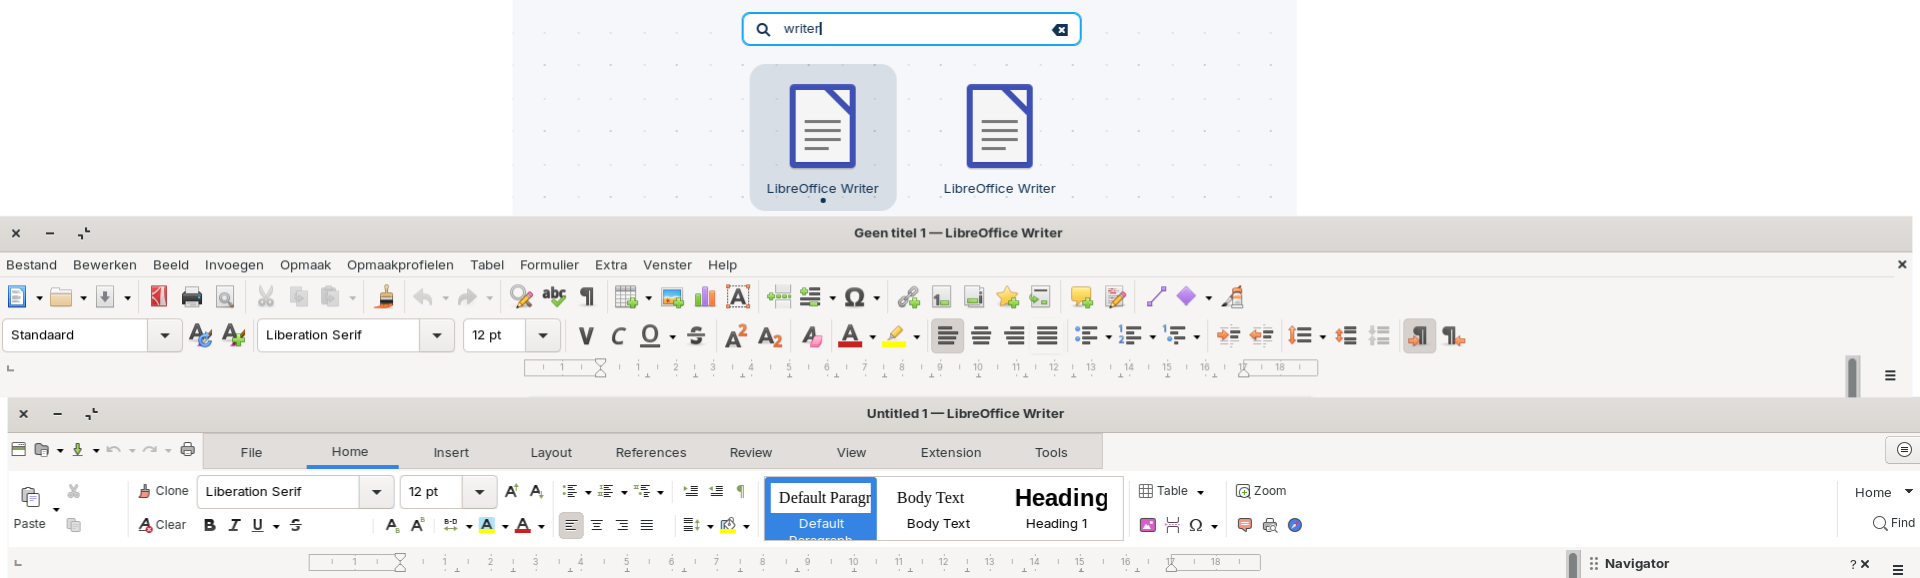Click Clear formatting in Untitled 1 ribbon
The image size is (1920, 578).
(162, 525)
